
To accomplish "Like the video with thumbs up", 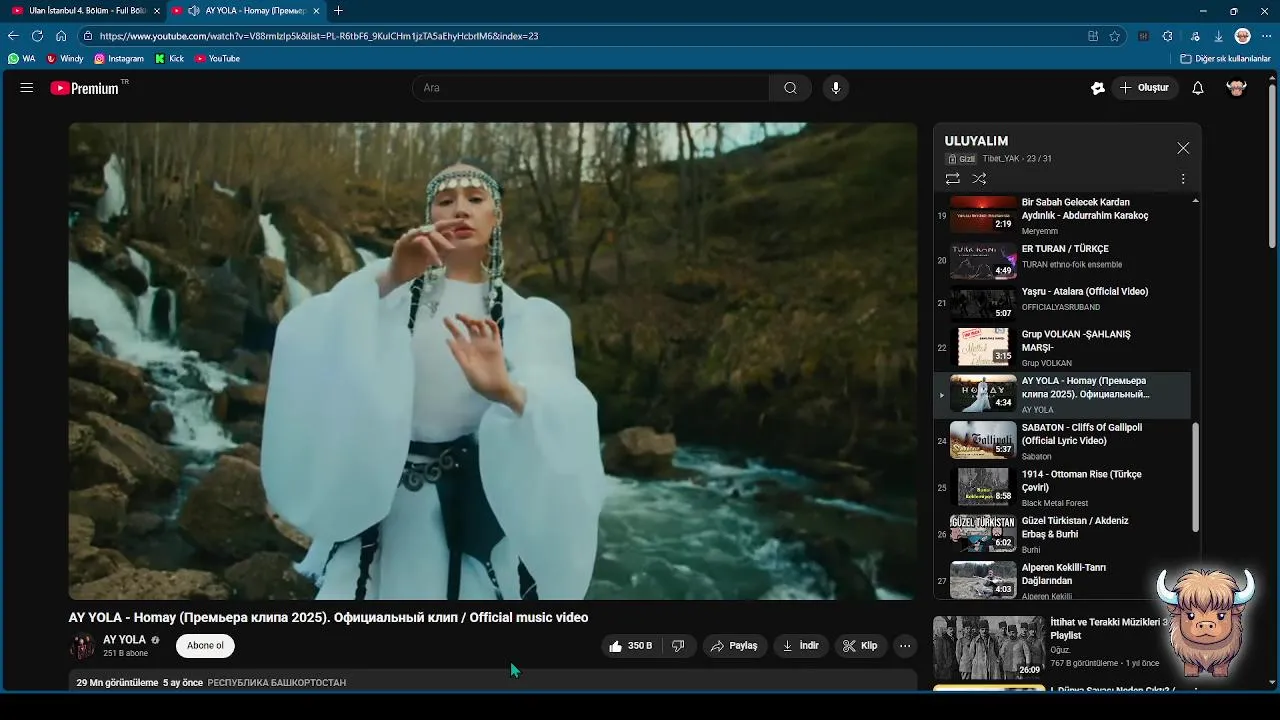I will point(630,646).
